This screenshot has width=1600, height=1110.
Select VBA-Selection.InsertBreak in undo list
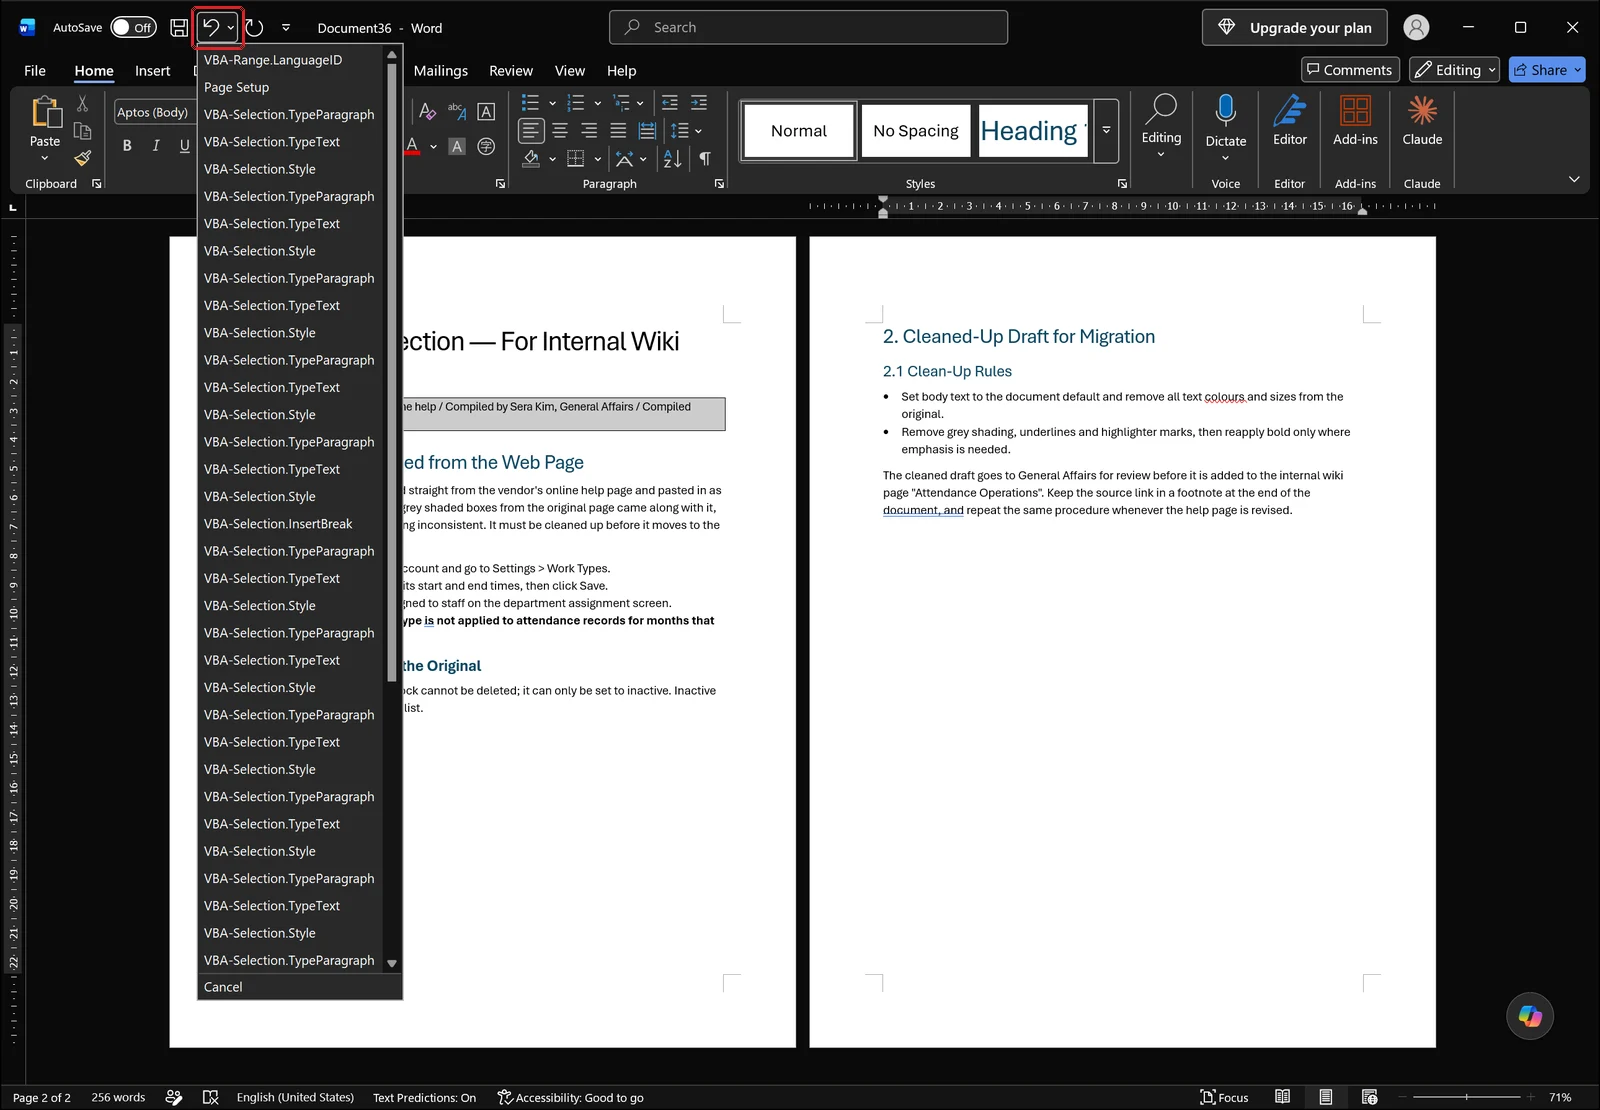click(x=291, y=524)
